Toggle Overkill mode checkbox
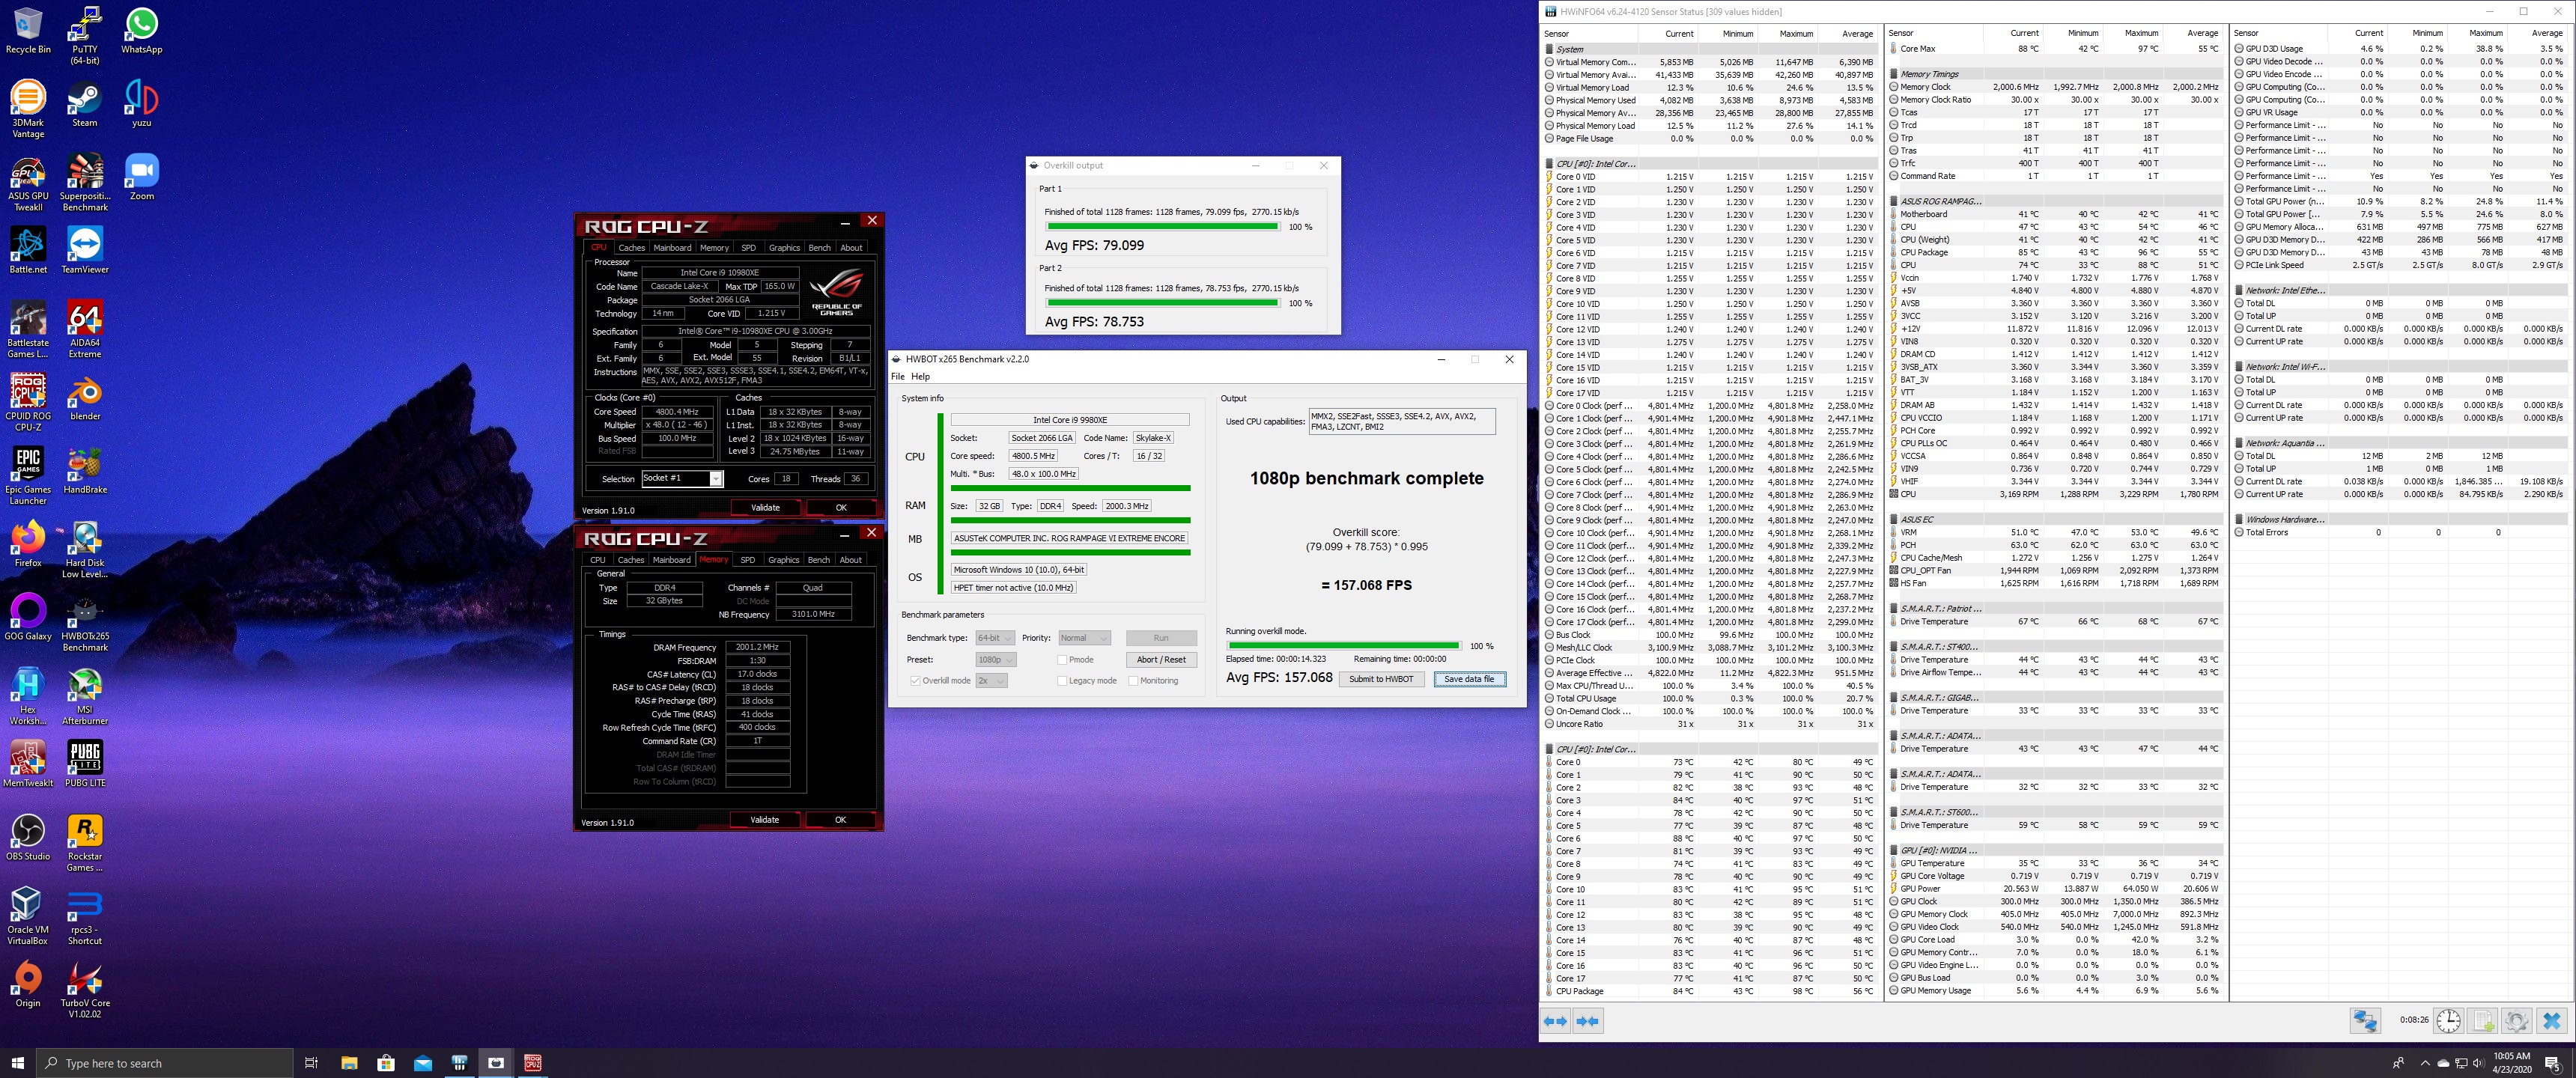Viewport: 2576px width, 1078px height. [x=915, y=681]
